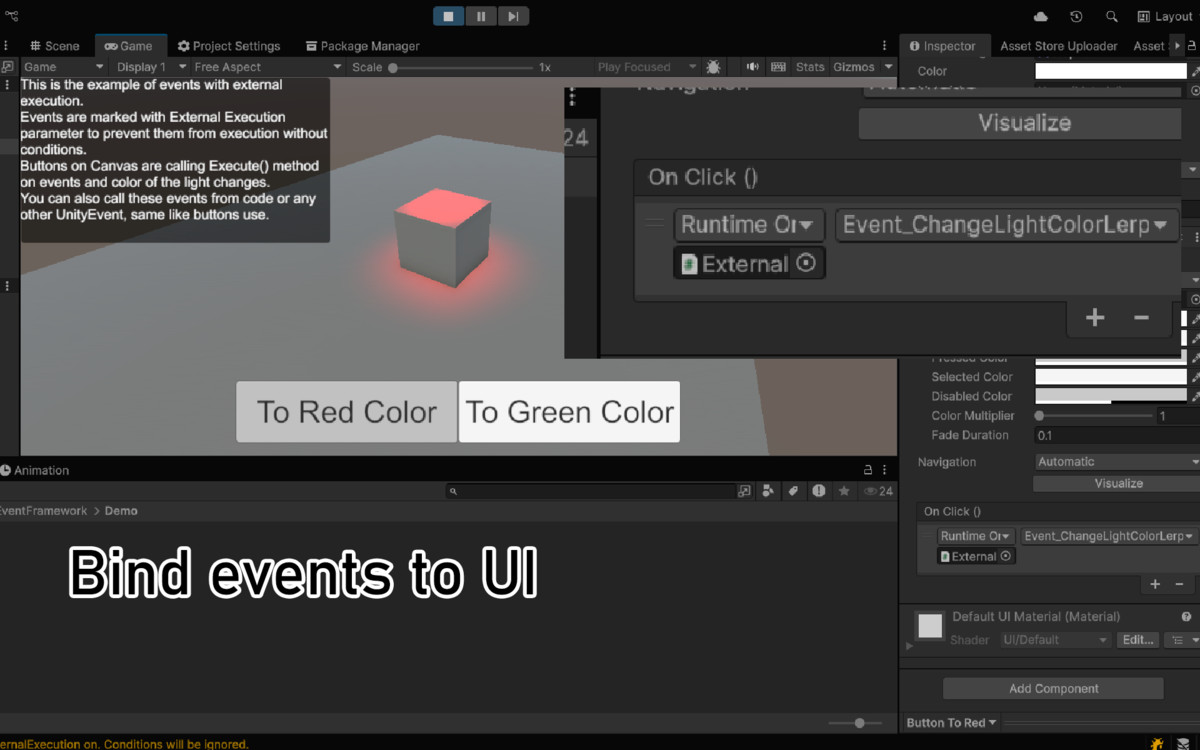Viewport: 1200px width, 750px height.
Task: Open the Runtime Only dropdown under On Click
Action: (748, 224)
